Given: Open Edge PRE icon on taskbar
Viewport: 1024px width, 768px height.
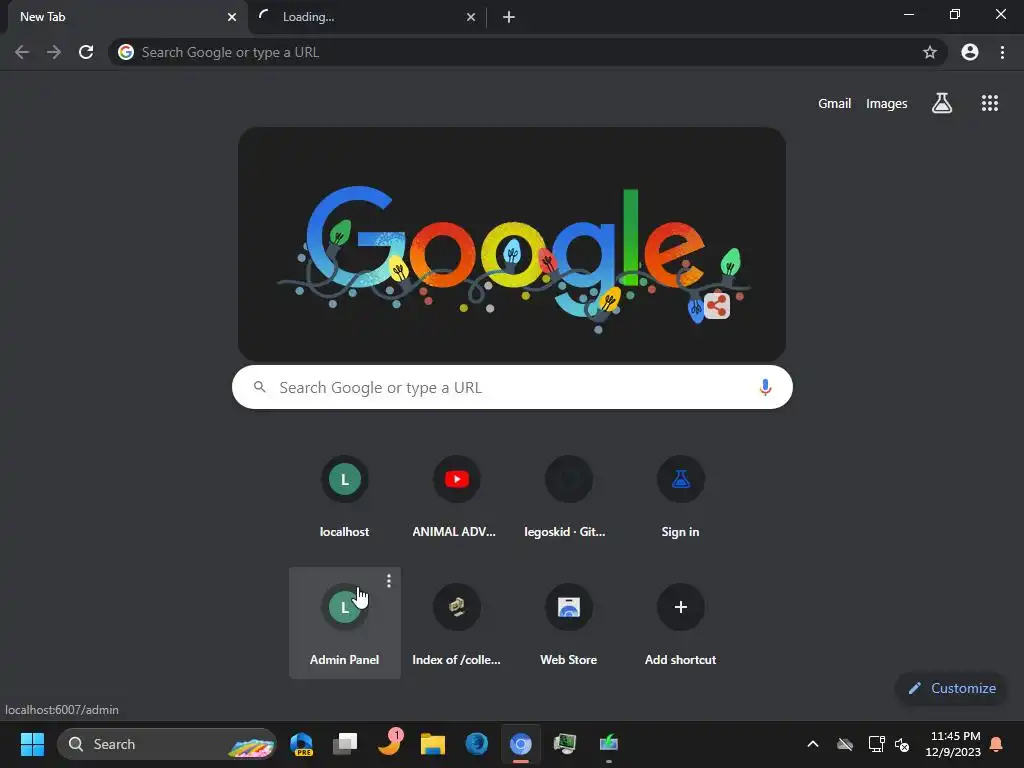Looking at the screenshot, I should pos(301,744).
